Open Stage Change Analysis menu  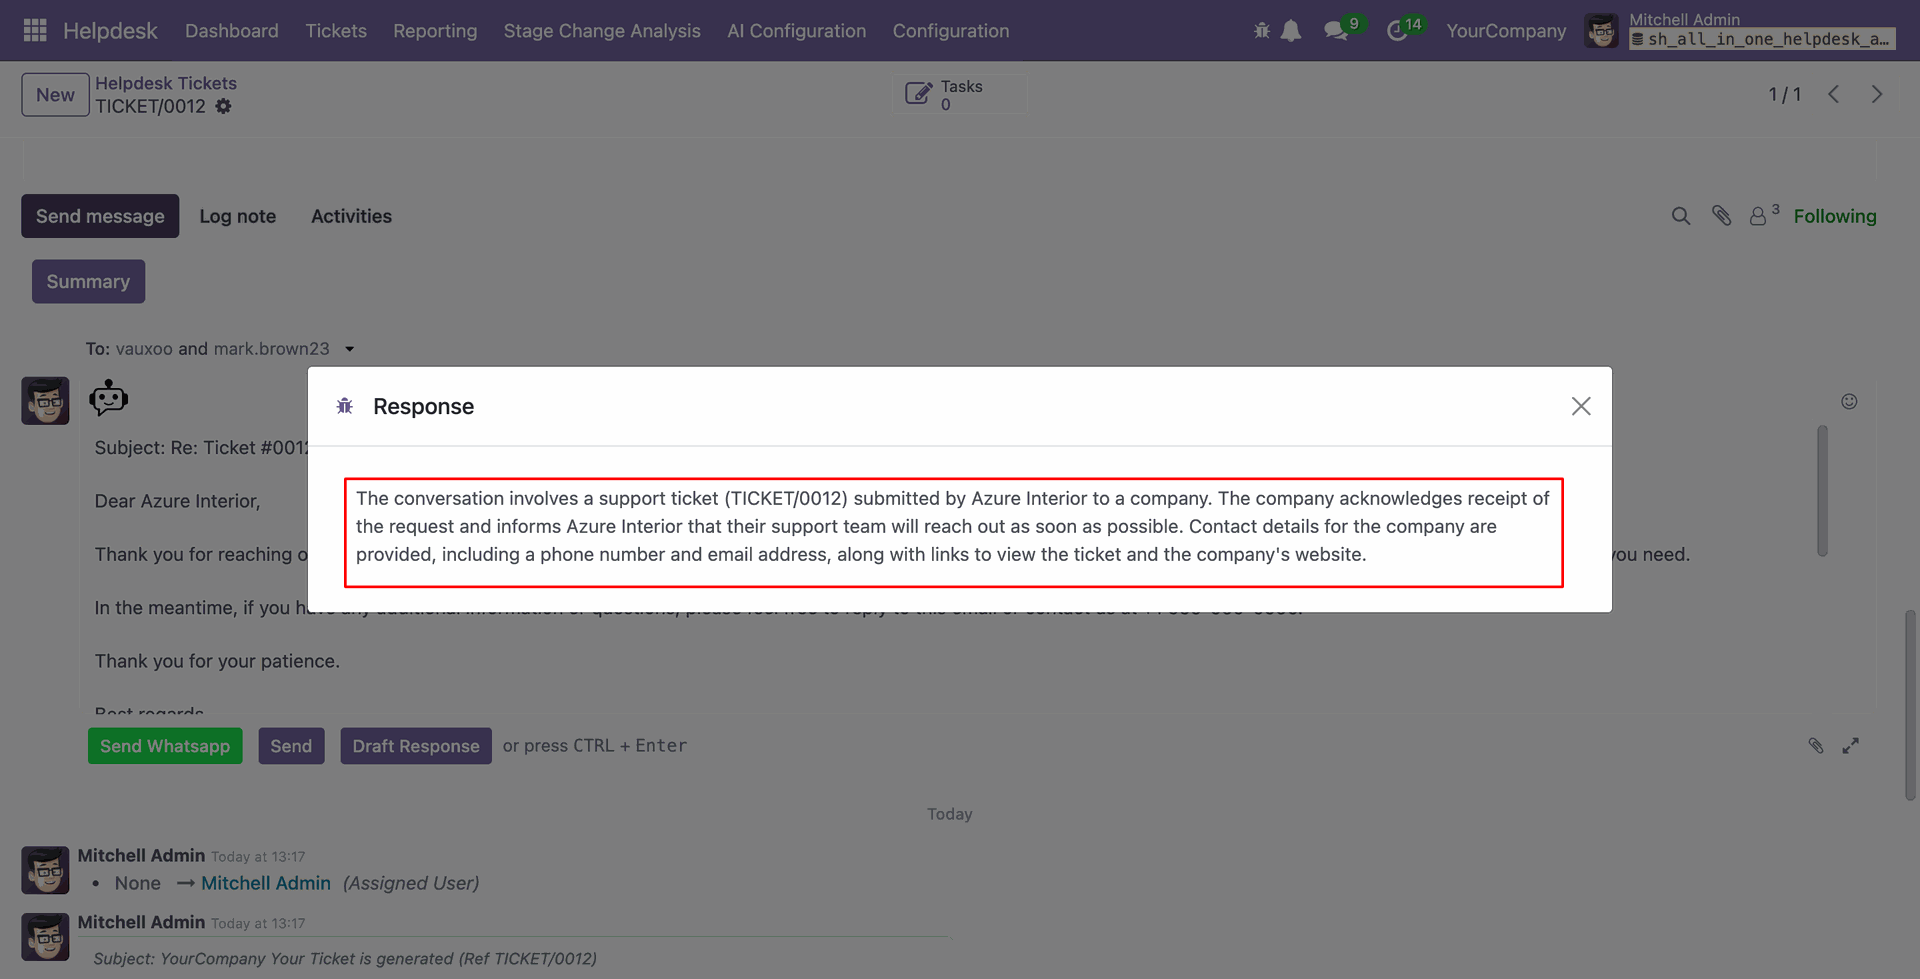[x=602, y=31]
